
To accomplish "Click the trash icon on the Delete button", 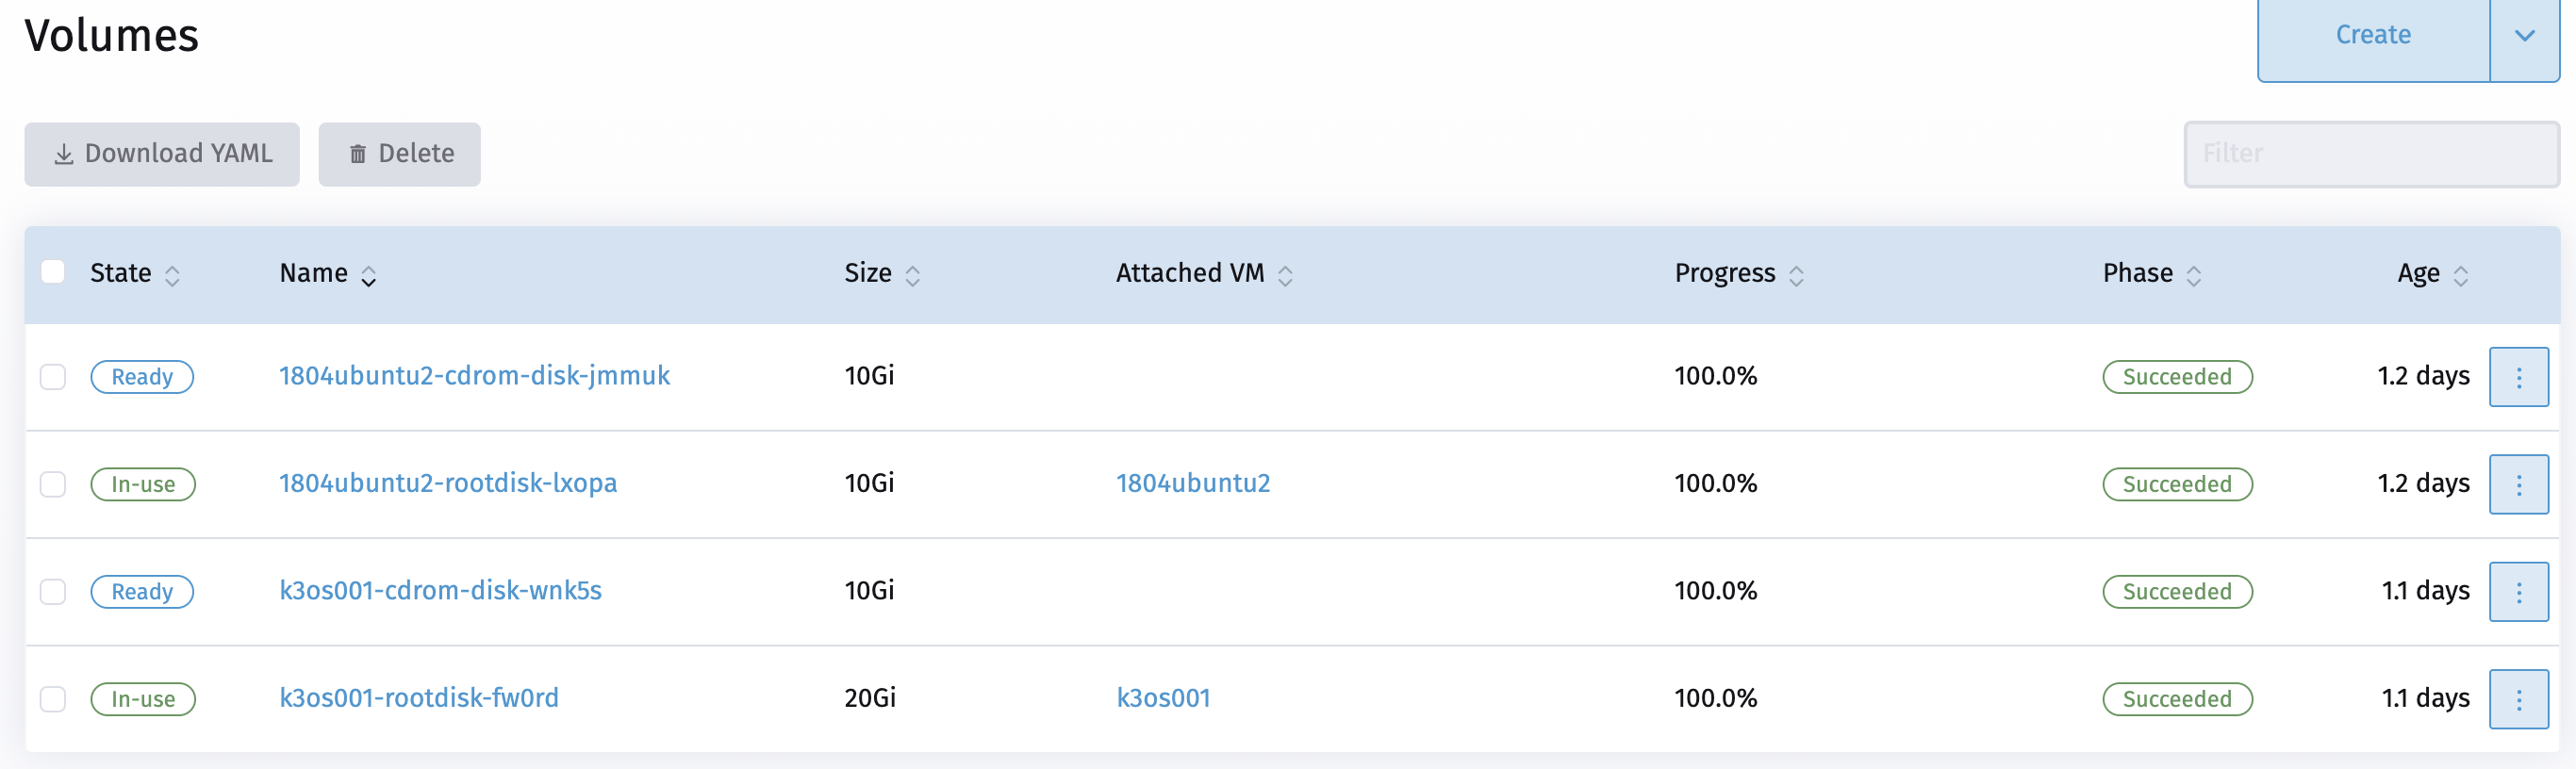I will pos(360,154).
